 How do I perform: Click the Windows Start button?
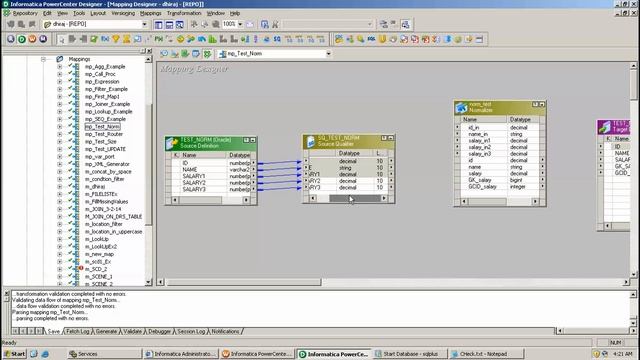point(15,354)
